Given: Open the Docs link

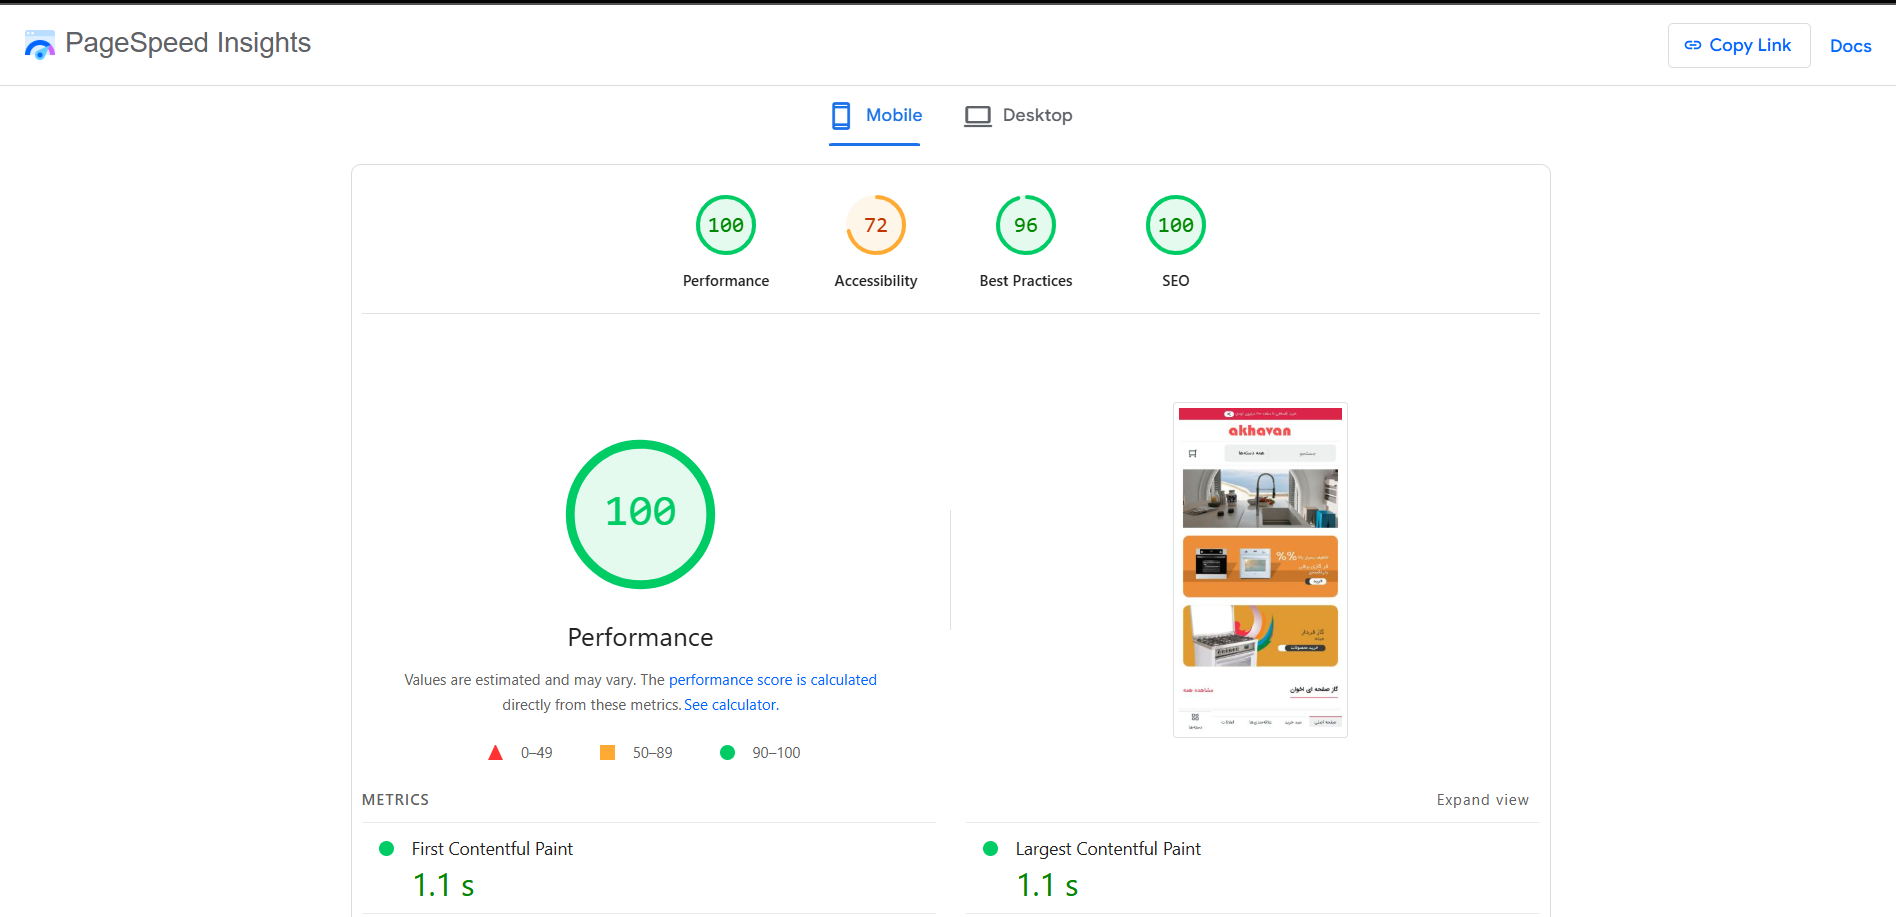Looking at the screenshot, I should pos(1850,46).
